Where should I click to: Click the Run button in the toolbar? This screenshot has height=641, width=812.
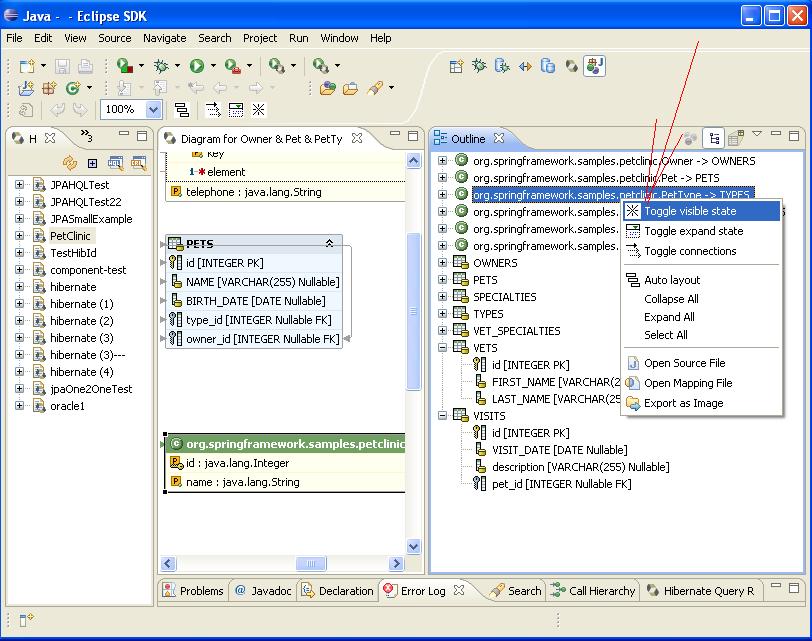pos(197,66)
